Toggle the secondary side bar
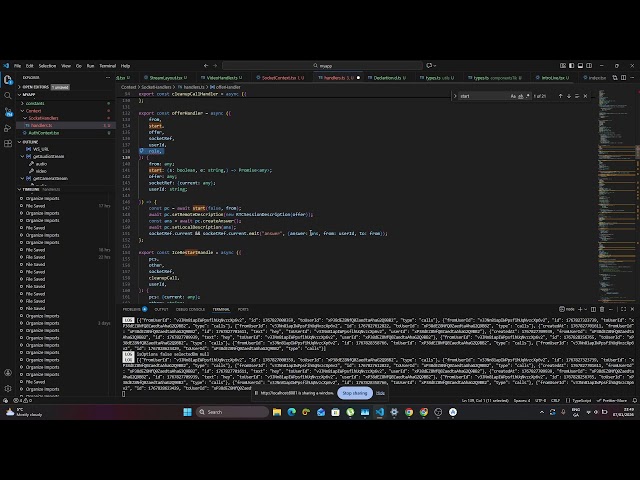This screenshot has height=480, width=640. coord(589,65)
